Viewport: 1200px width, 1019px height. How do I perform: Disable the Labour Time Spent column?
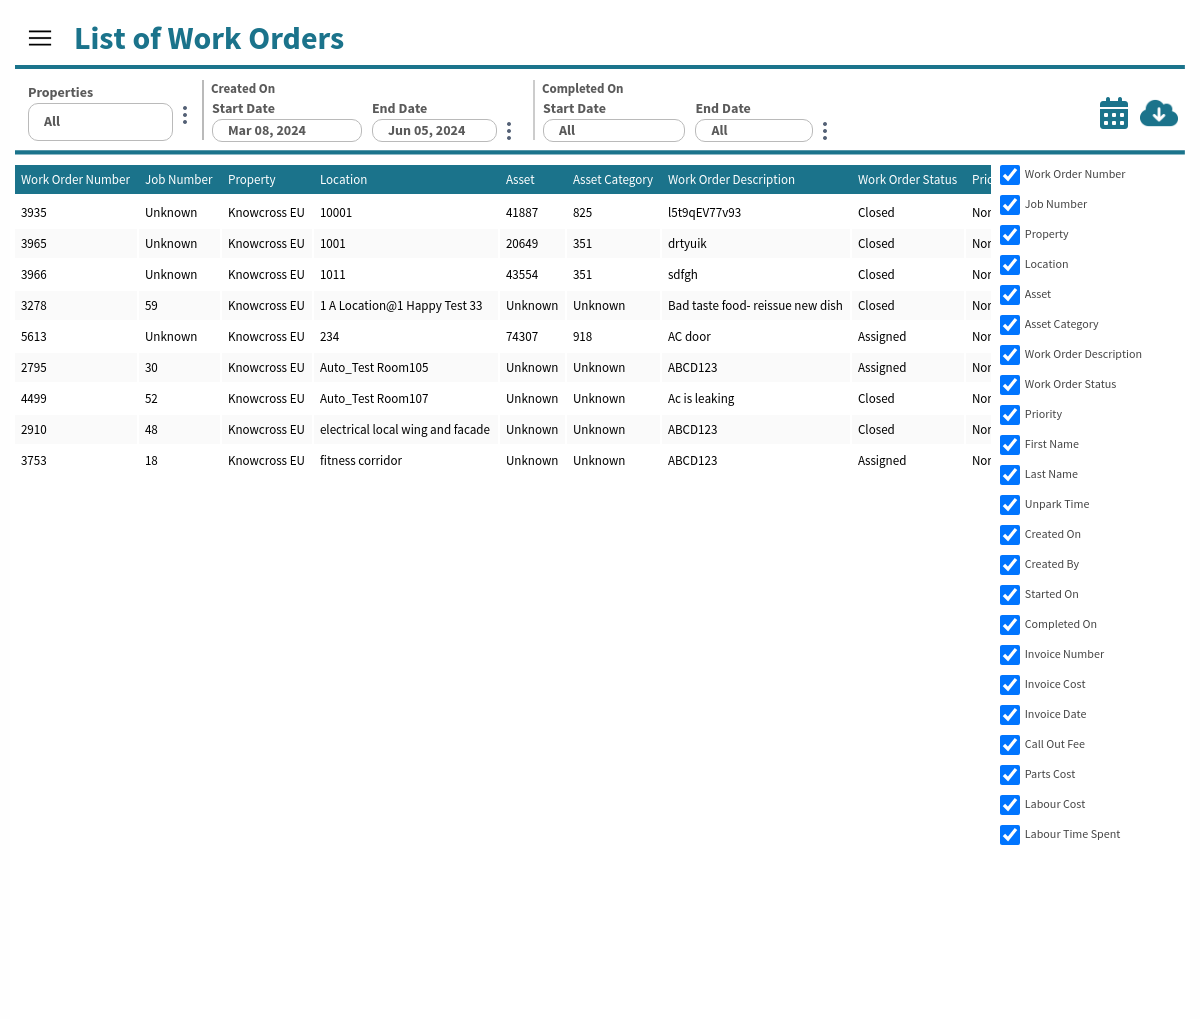[x=1010, y=835]
